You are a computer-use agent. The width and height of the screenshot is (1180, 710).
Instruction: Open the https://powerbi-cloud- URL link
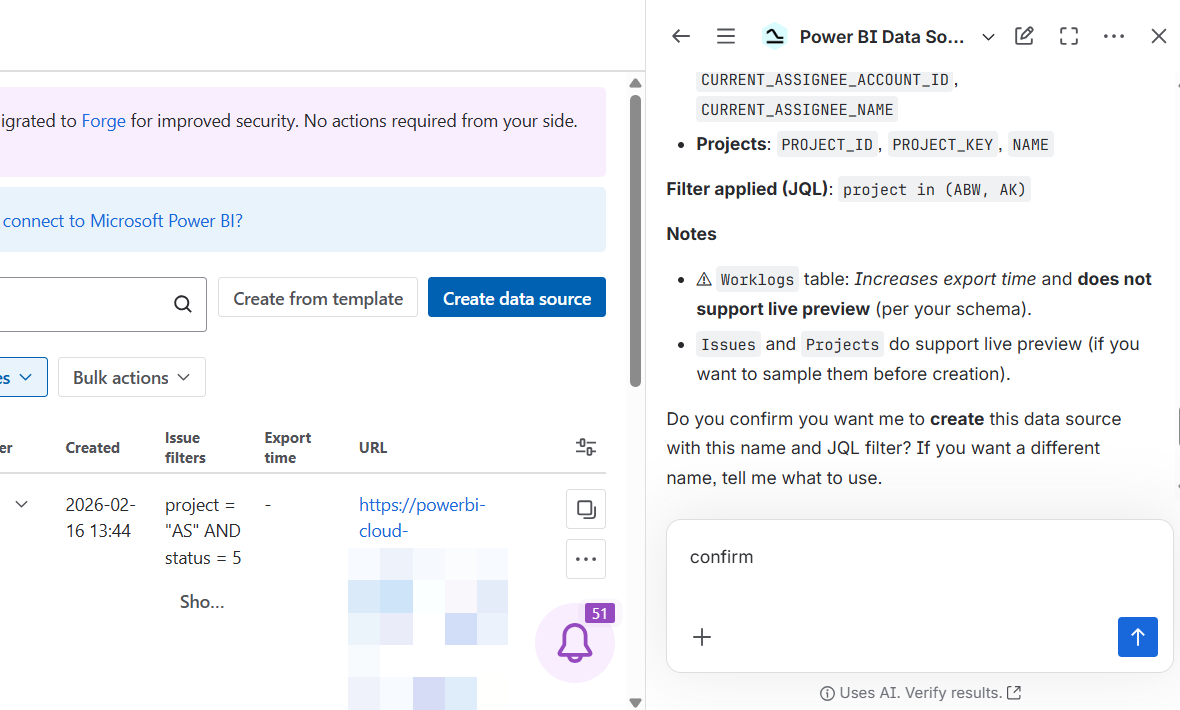(422, 517)
